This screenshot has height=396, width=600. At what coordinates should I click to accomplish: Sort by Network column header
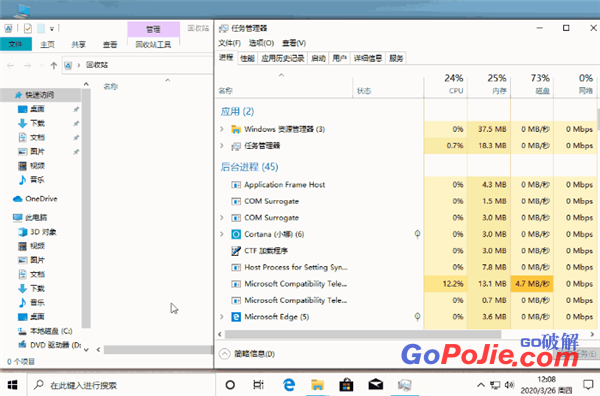click(576, 84)
